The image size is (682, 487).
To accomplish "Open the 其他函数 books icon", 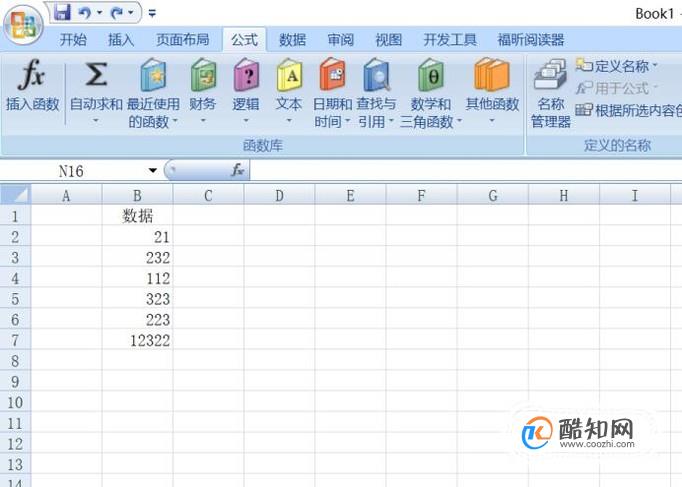I will coord(492,75).
